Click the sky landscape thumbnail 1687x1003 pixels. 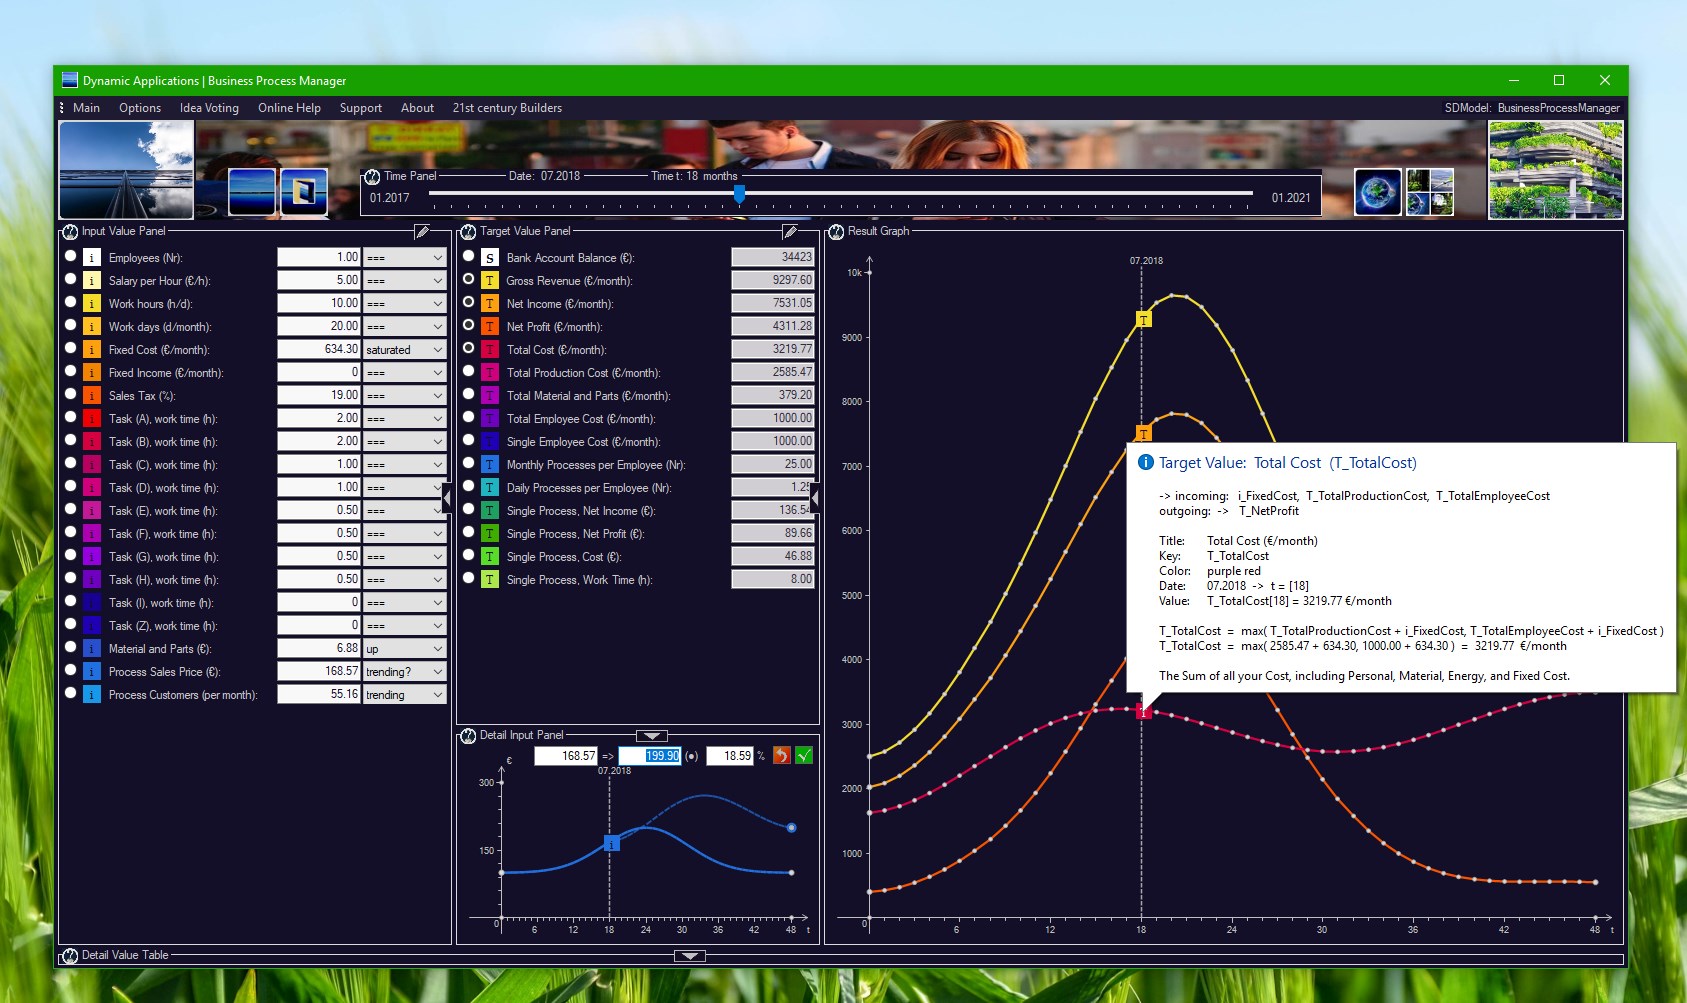point(126,170)
